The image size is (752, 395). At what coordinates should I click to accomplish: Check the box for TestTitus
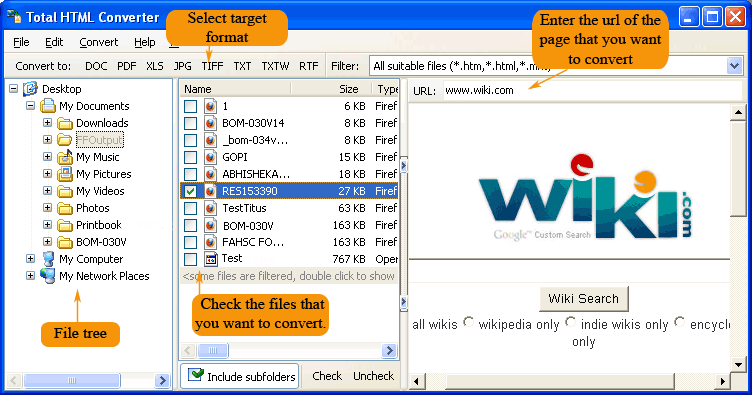tap(190, 209)
